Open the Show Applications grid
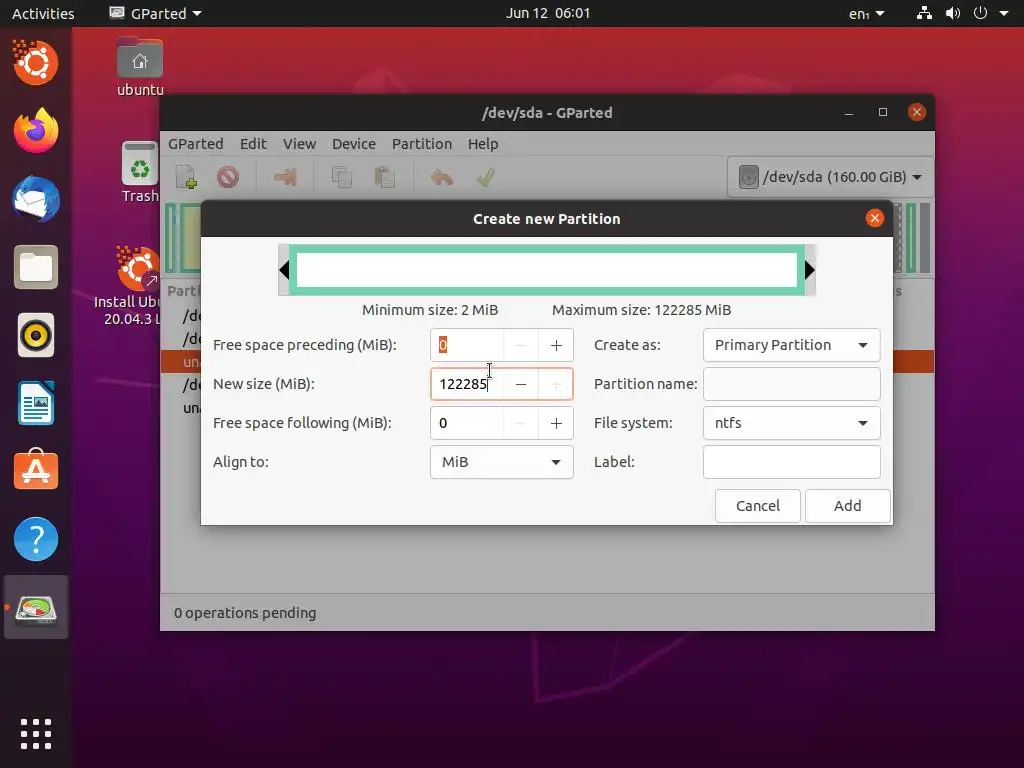 36,734
